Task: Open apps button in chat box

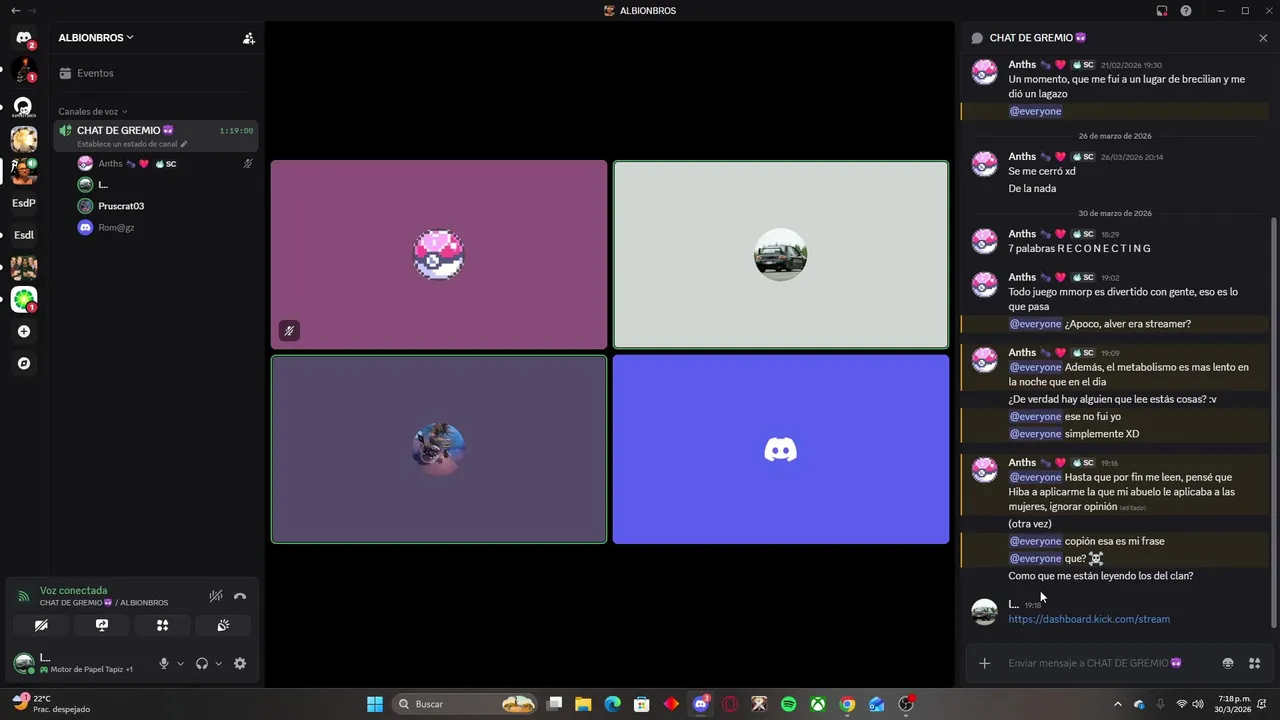Action: 1255,663
